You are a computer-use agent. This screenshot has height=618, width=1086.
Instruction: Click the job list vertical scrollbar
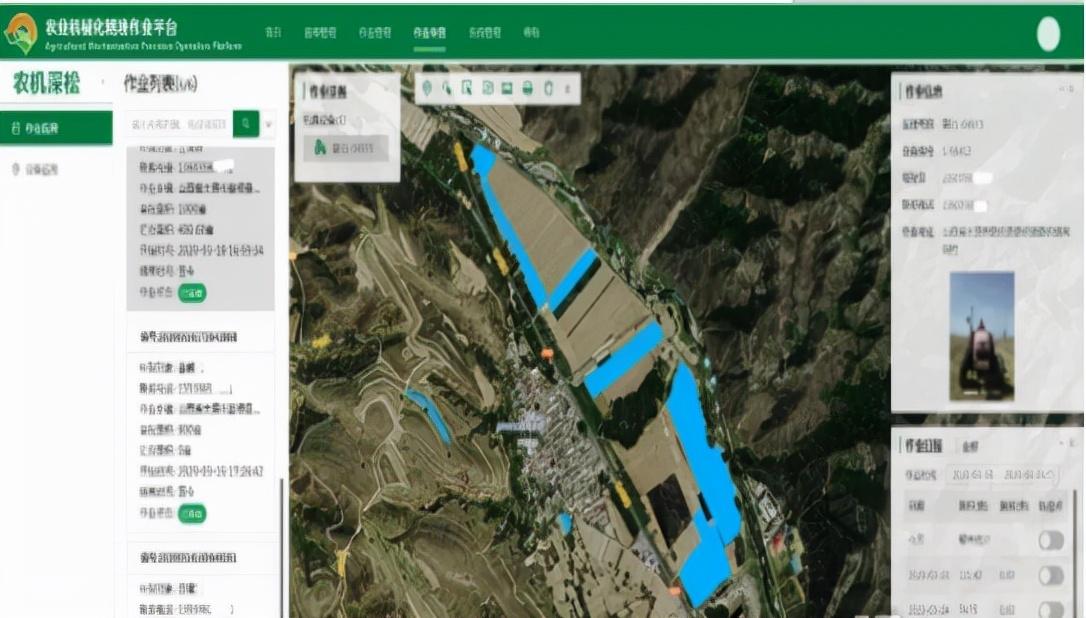coord(281,547)
